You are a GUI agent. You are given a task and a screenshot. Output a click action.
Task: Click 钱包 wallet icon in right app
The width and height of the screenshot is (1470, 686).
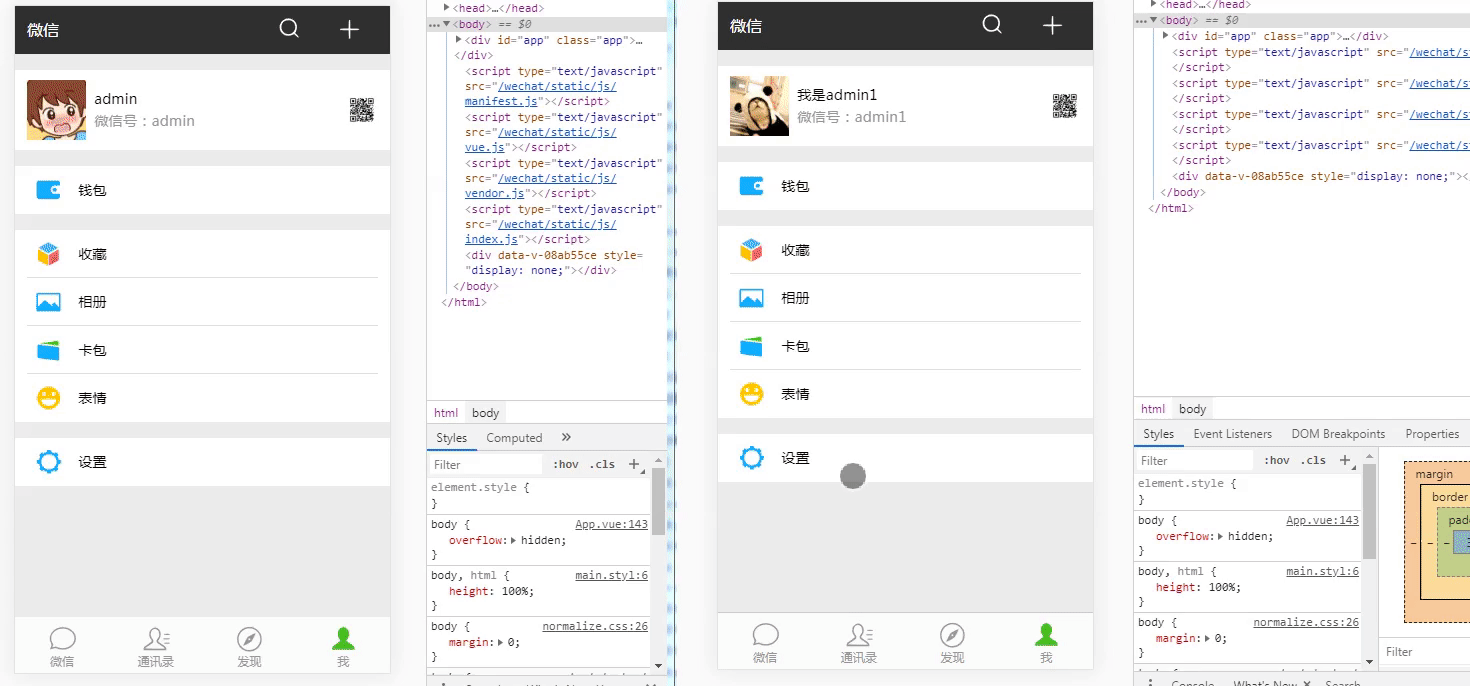pyautogui.click(x=751, y=185)
